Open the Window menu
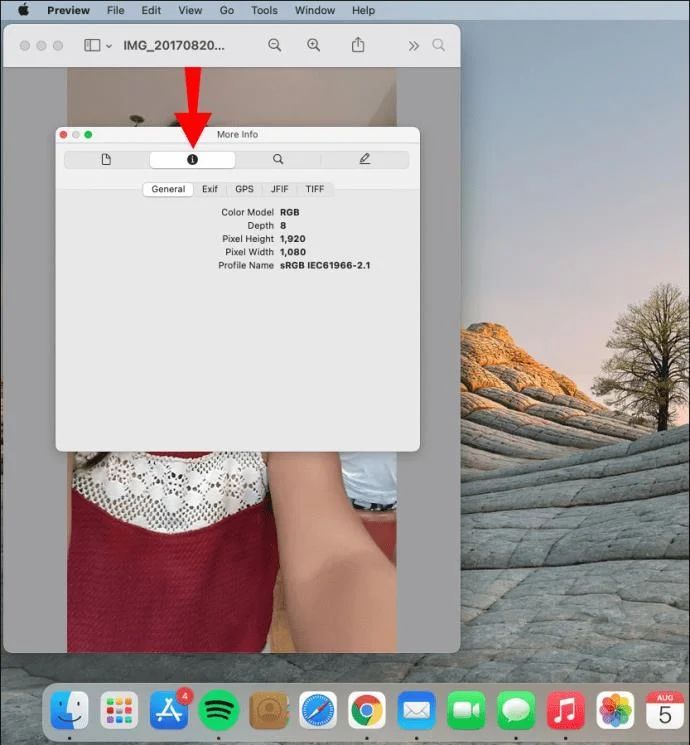The image size is (690, 745). (315, 10)
